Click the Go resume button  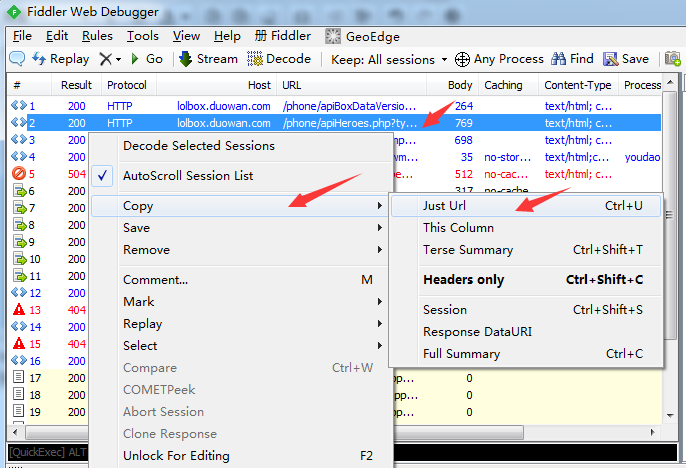(x=147, y=59)
